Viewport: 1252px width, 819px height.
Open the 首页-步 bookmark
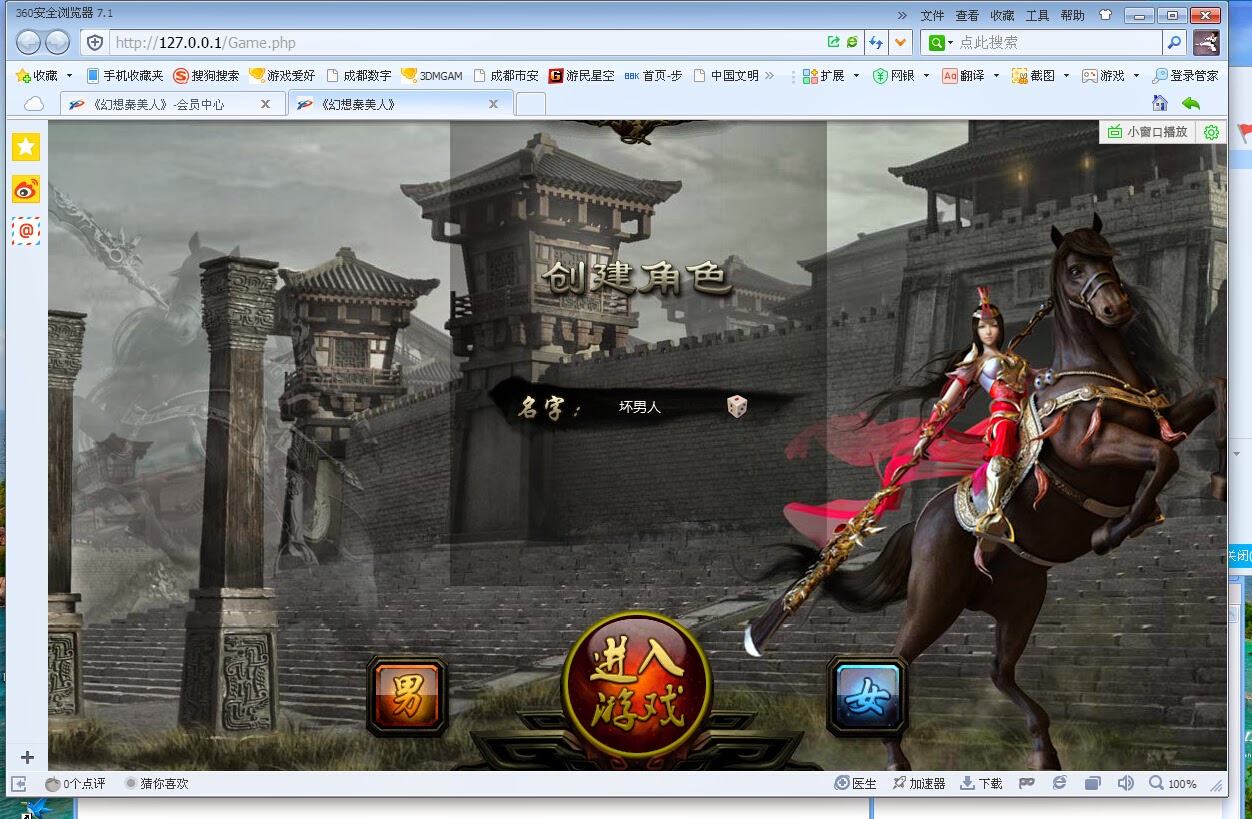click(653, 75)
